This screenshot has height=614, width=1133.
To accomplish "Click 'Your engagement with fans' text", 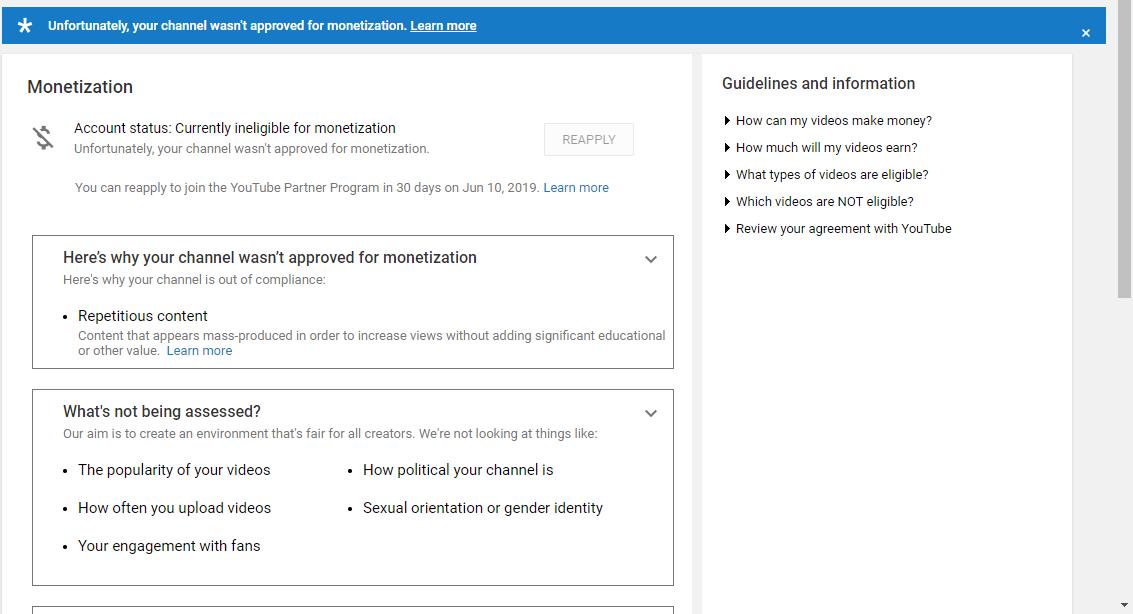I will click(169, 546).
